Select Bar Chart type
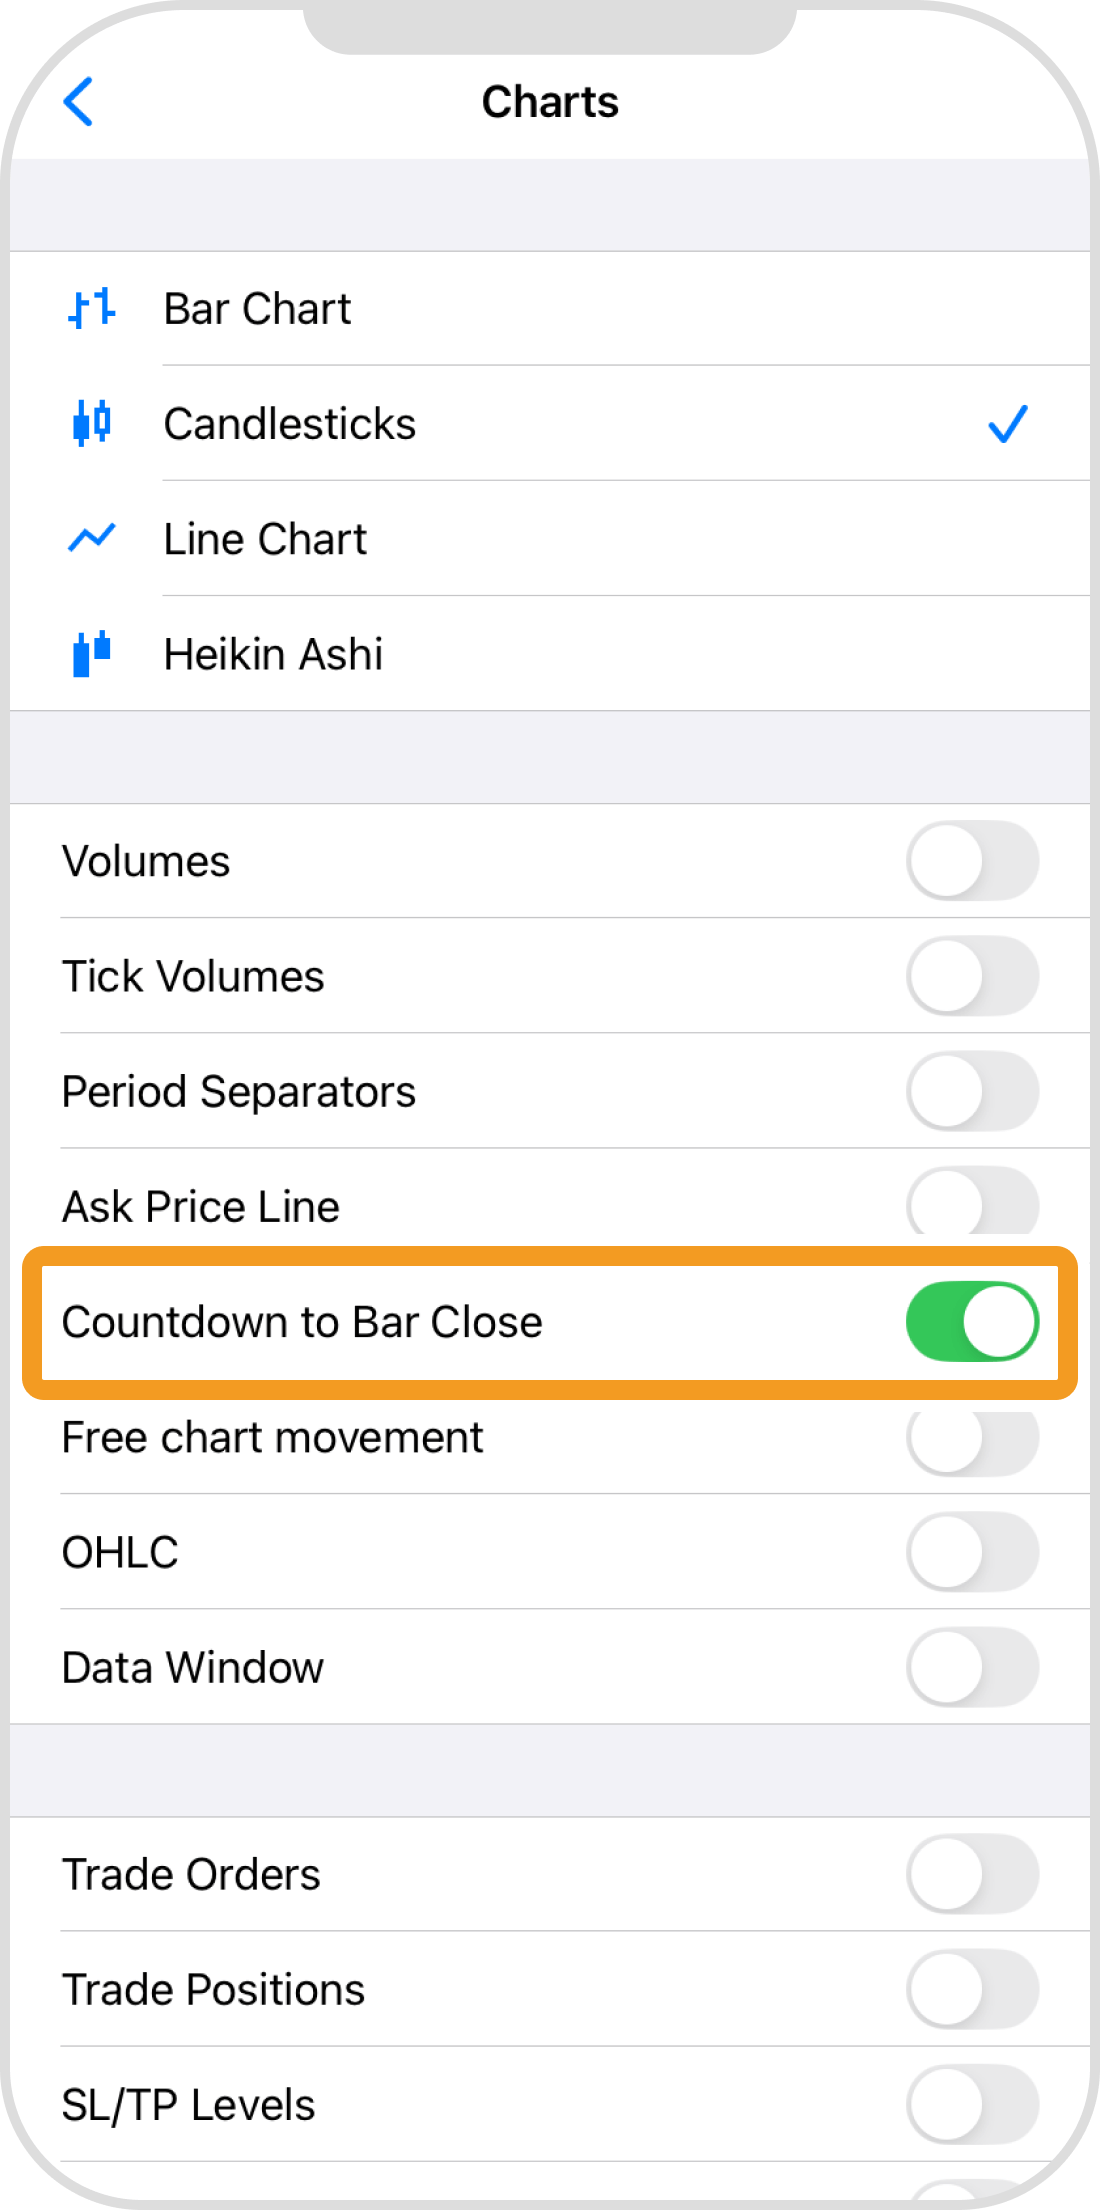The width and height of the screenshot is (1100, 2210). tap(257, 309)
